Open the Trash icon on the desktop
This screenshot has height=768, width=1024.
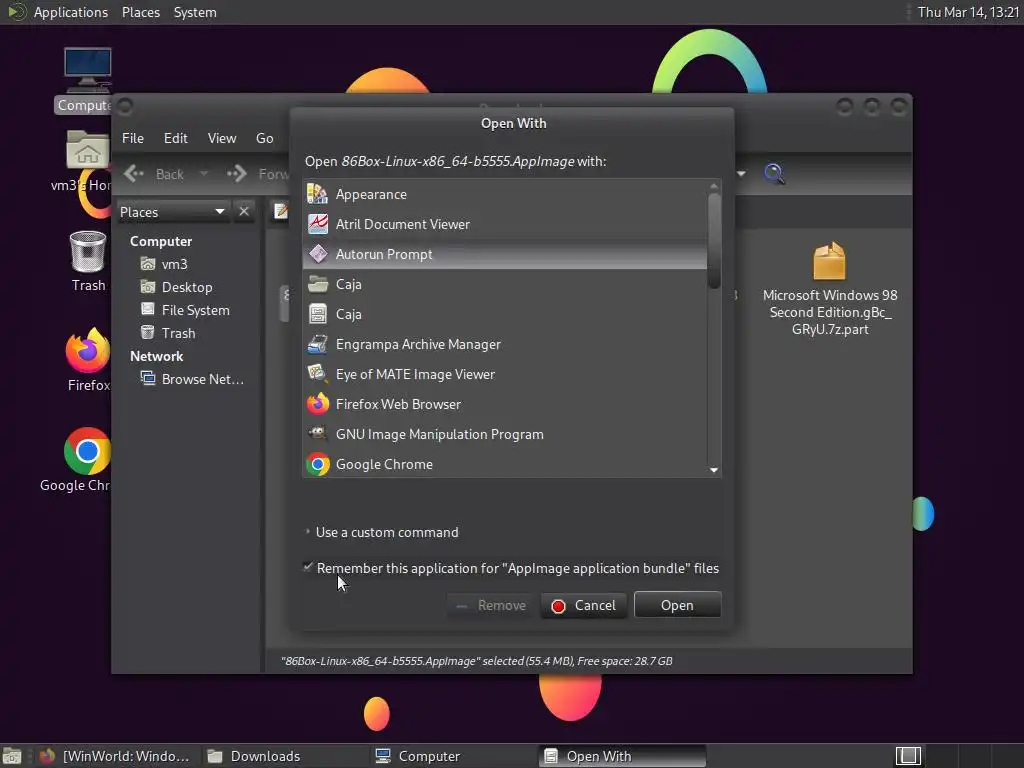coord(88,261)
